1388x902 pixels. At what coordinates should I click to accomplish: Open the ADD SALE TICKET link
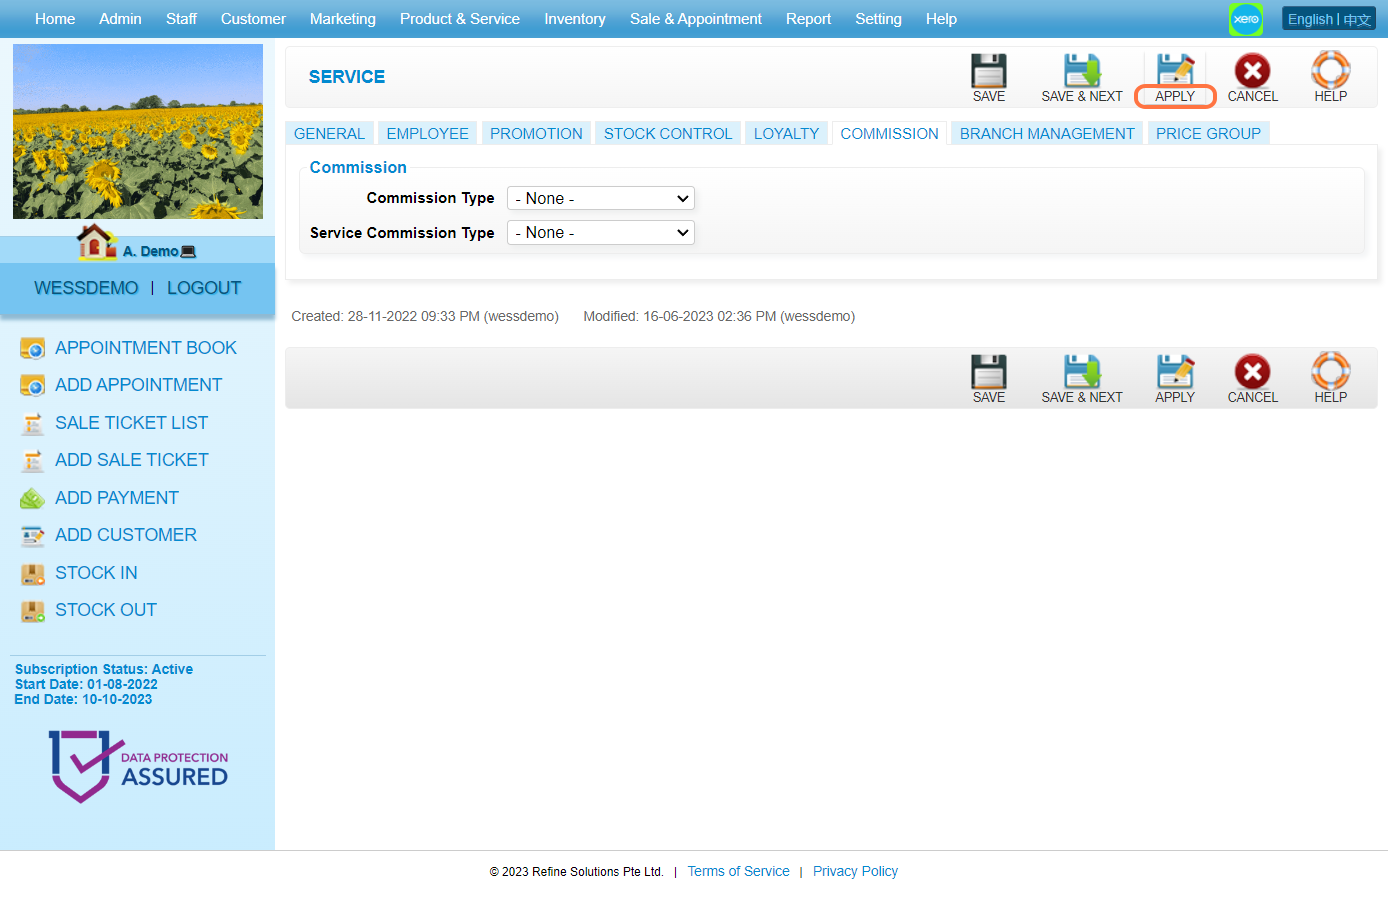tap(132, 460)
